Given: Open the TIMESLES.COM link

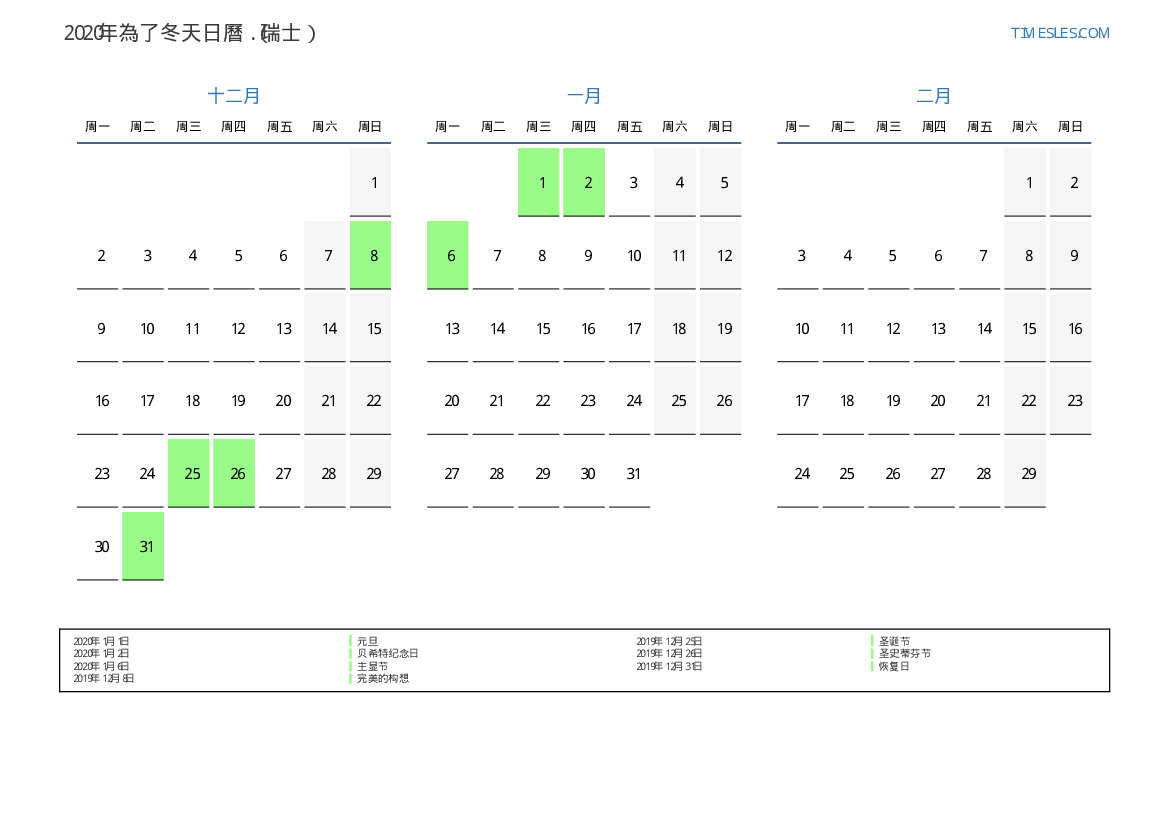Looking at the screenshot, I should (1059, 33).
